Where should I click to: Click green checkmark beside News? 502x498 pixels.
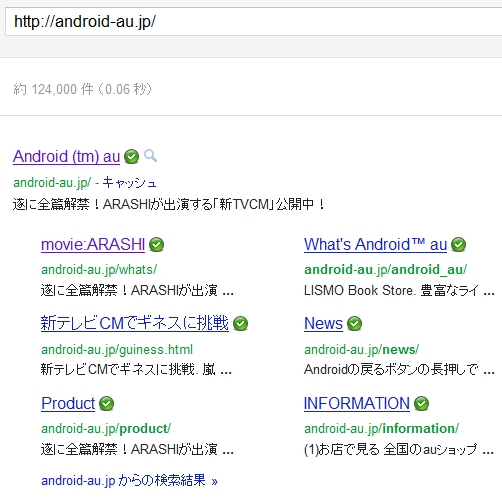[x=354, y=324]
